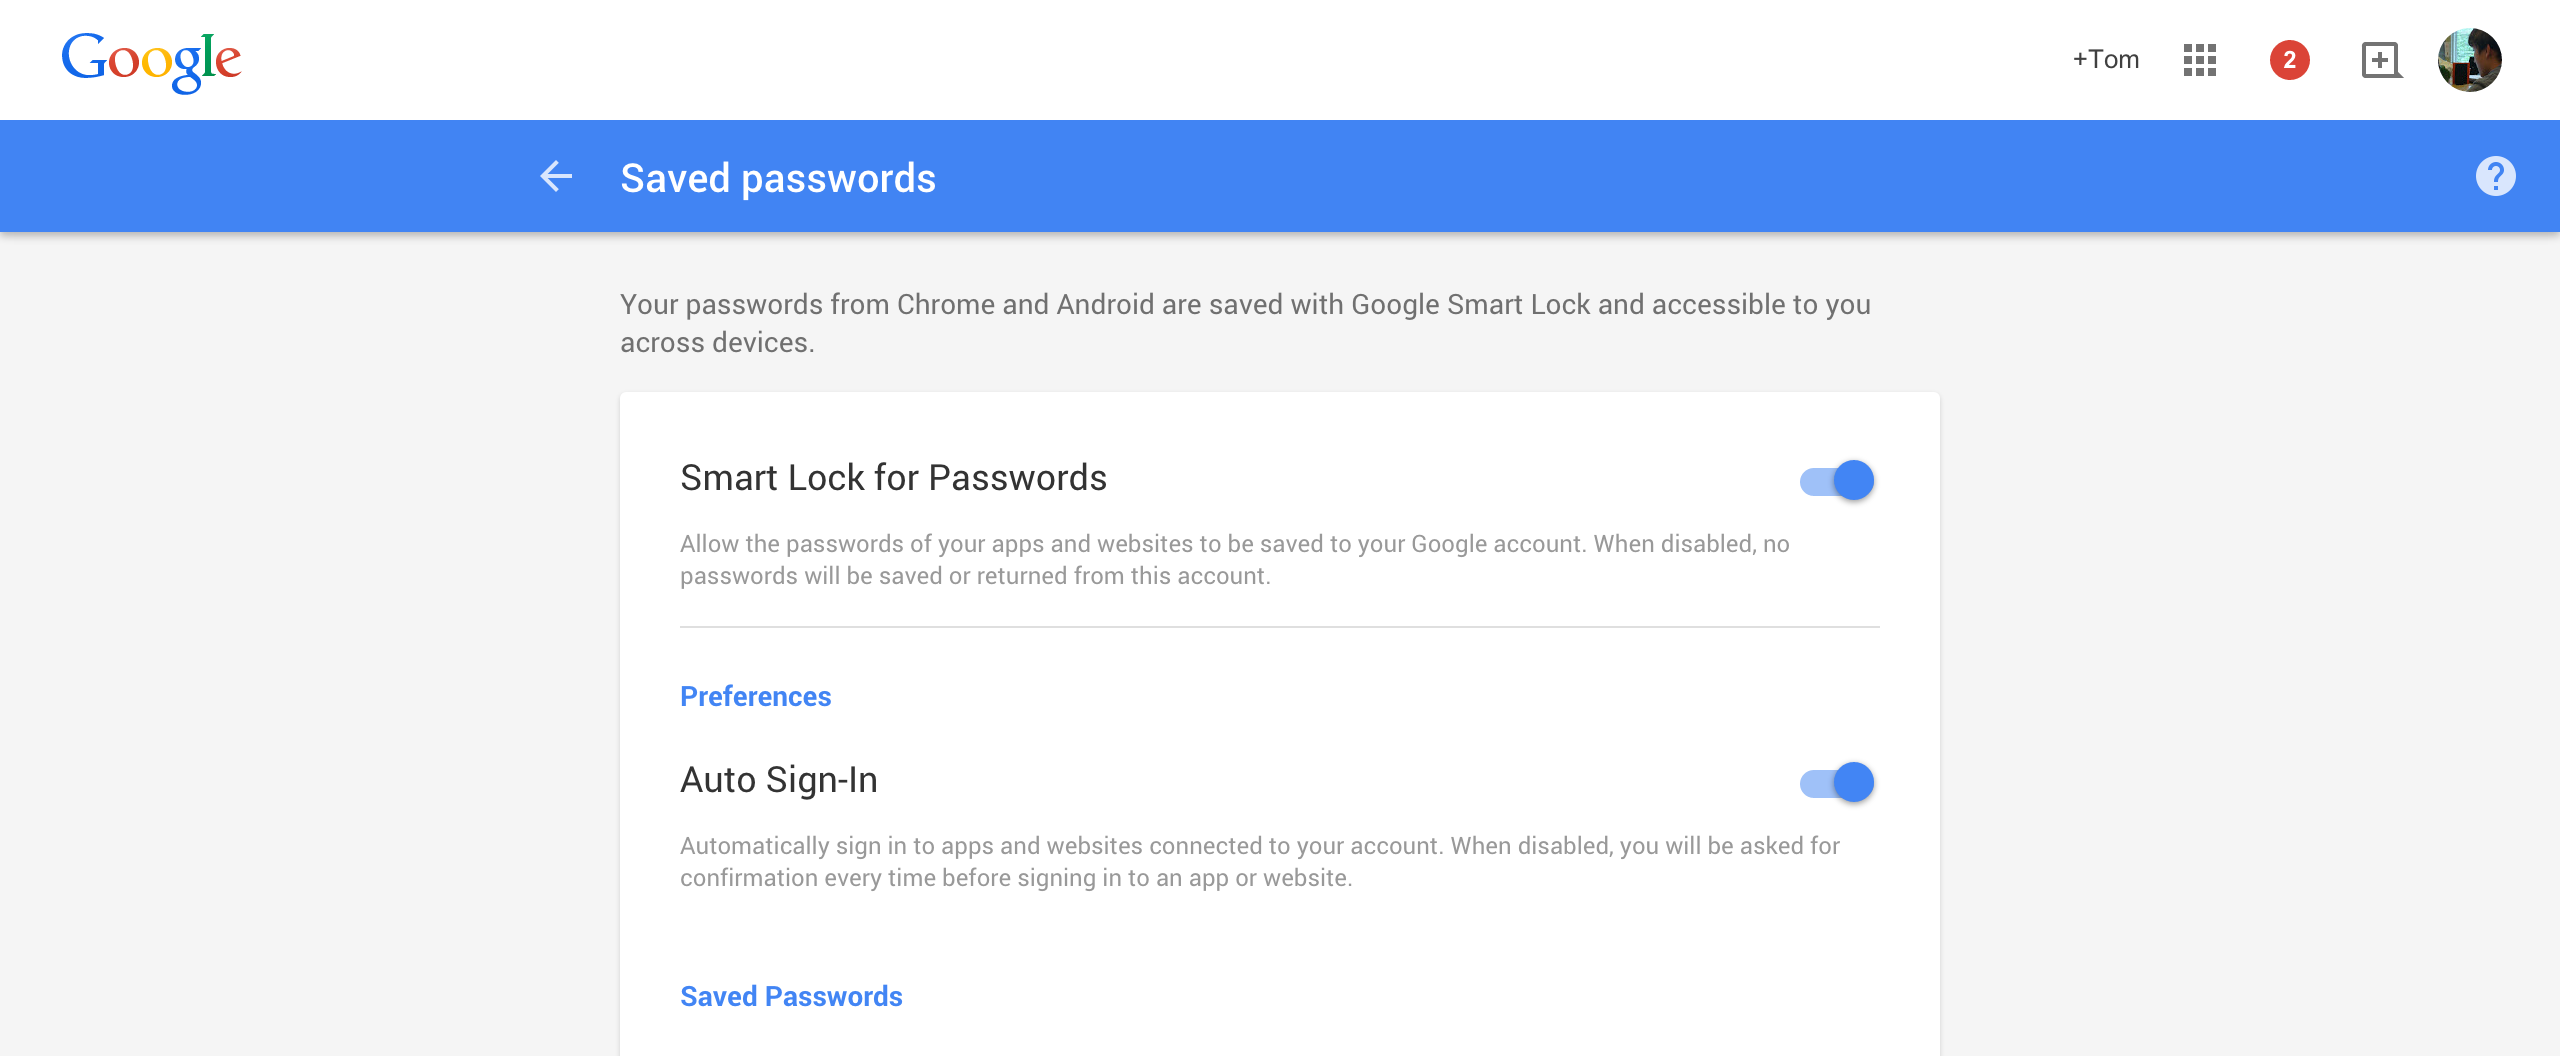Open the help question mark icon
Viewport: 2560px width, 1056px height.
(x=2495, y=177)
